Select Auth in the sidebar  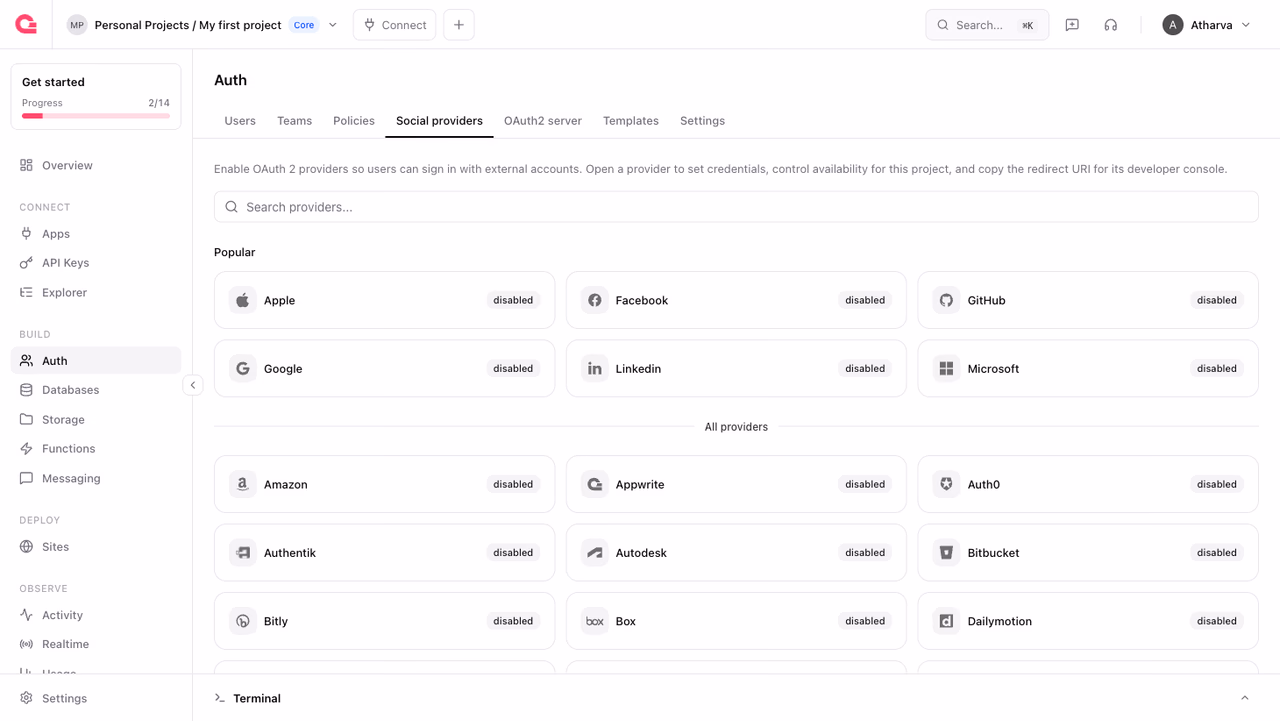(96, 361)
